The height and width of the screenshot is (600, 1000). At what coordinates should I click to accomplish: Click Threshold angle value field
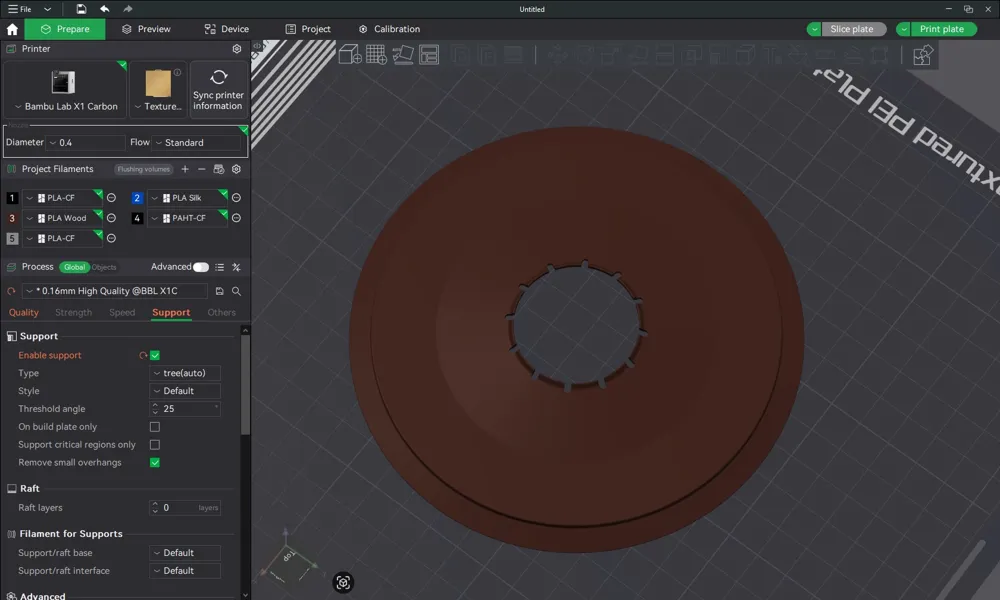(x=185, y=409)
